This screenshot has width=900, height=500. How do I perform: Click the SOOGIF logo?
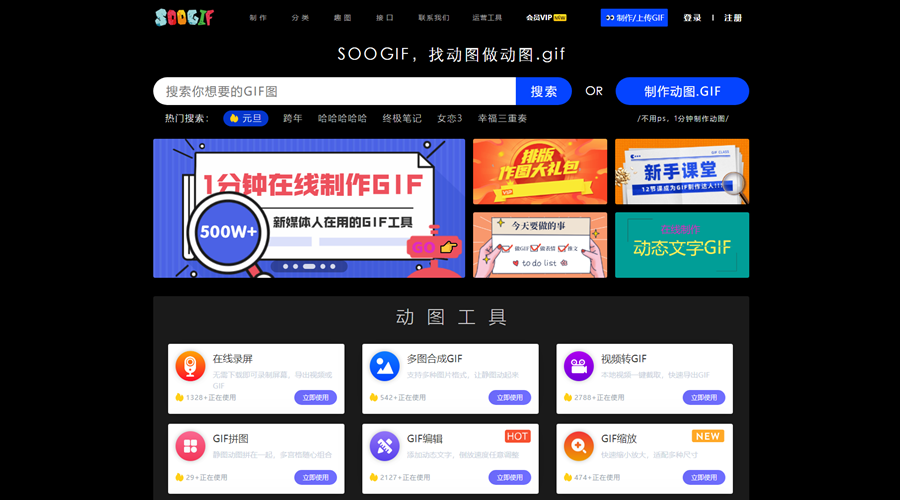pos(184,17)
